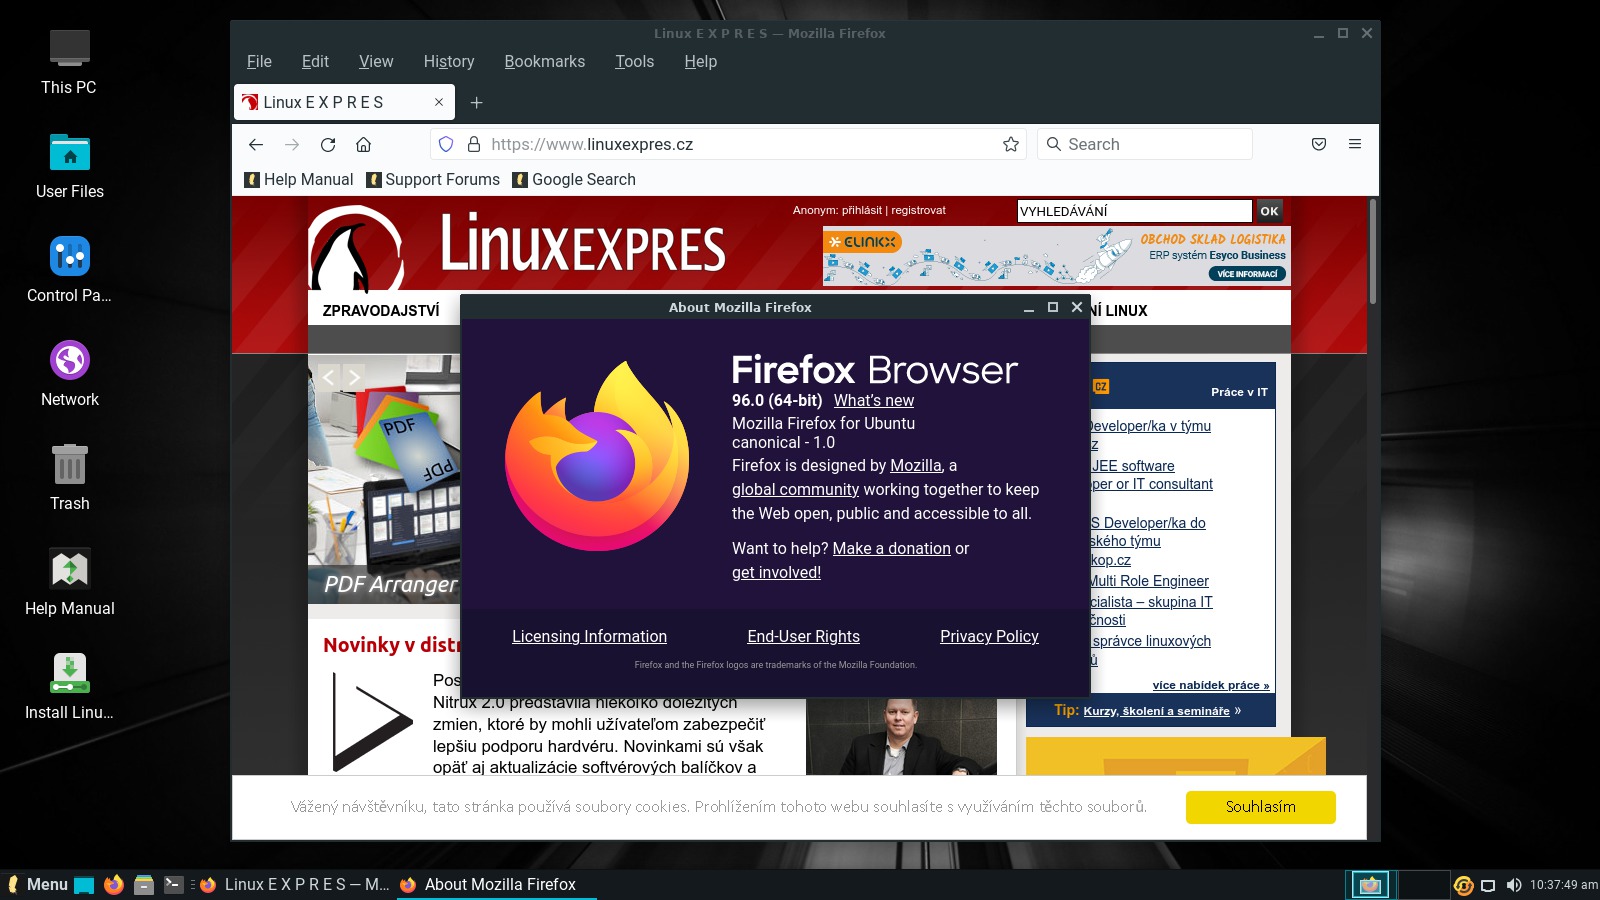
Task: Launch Install Linux desktop icon
Action: tap(69, 686)
